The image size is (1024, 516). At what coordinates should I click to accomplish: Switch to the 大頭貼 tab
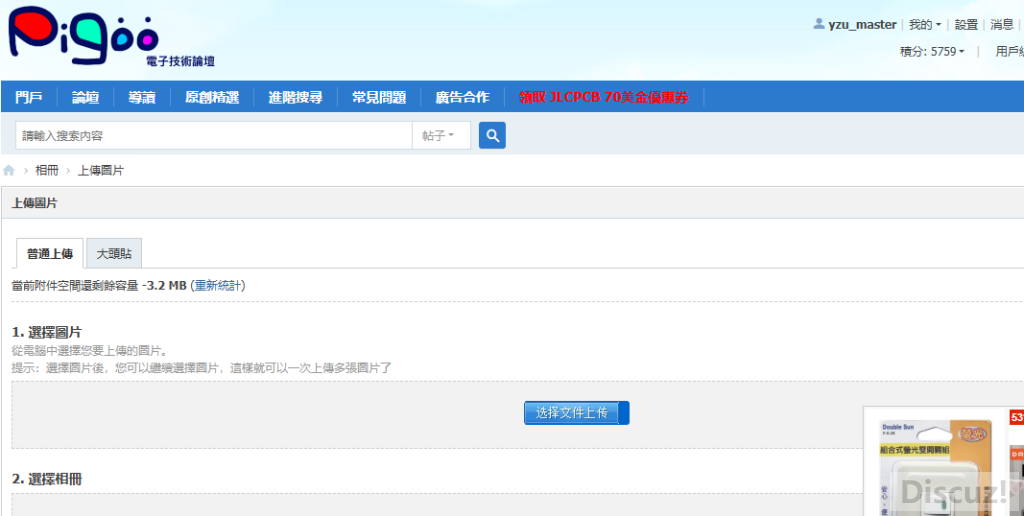point(114,254)
